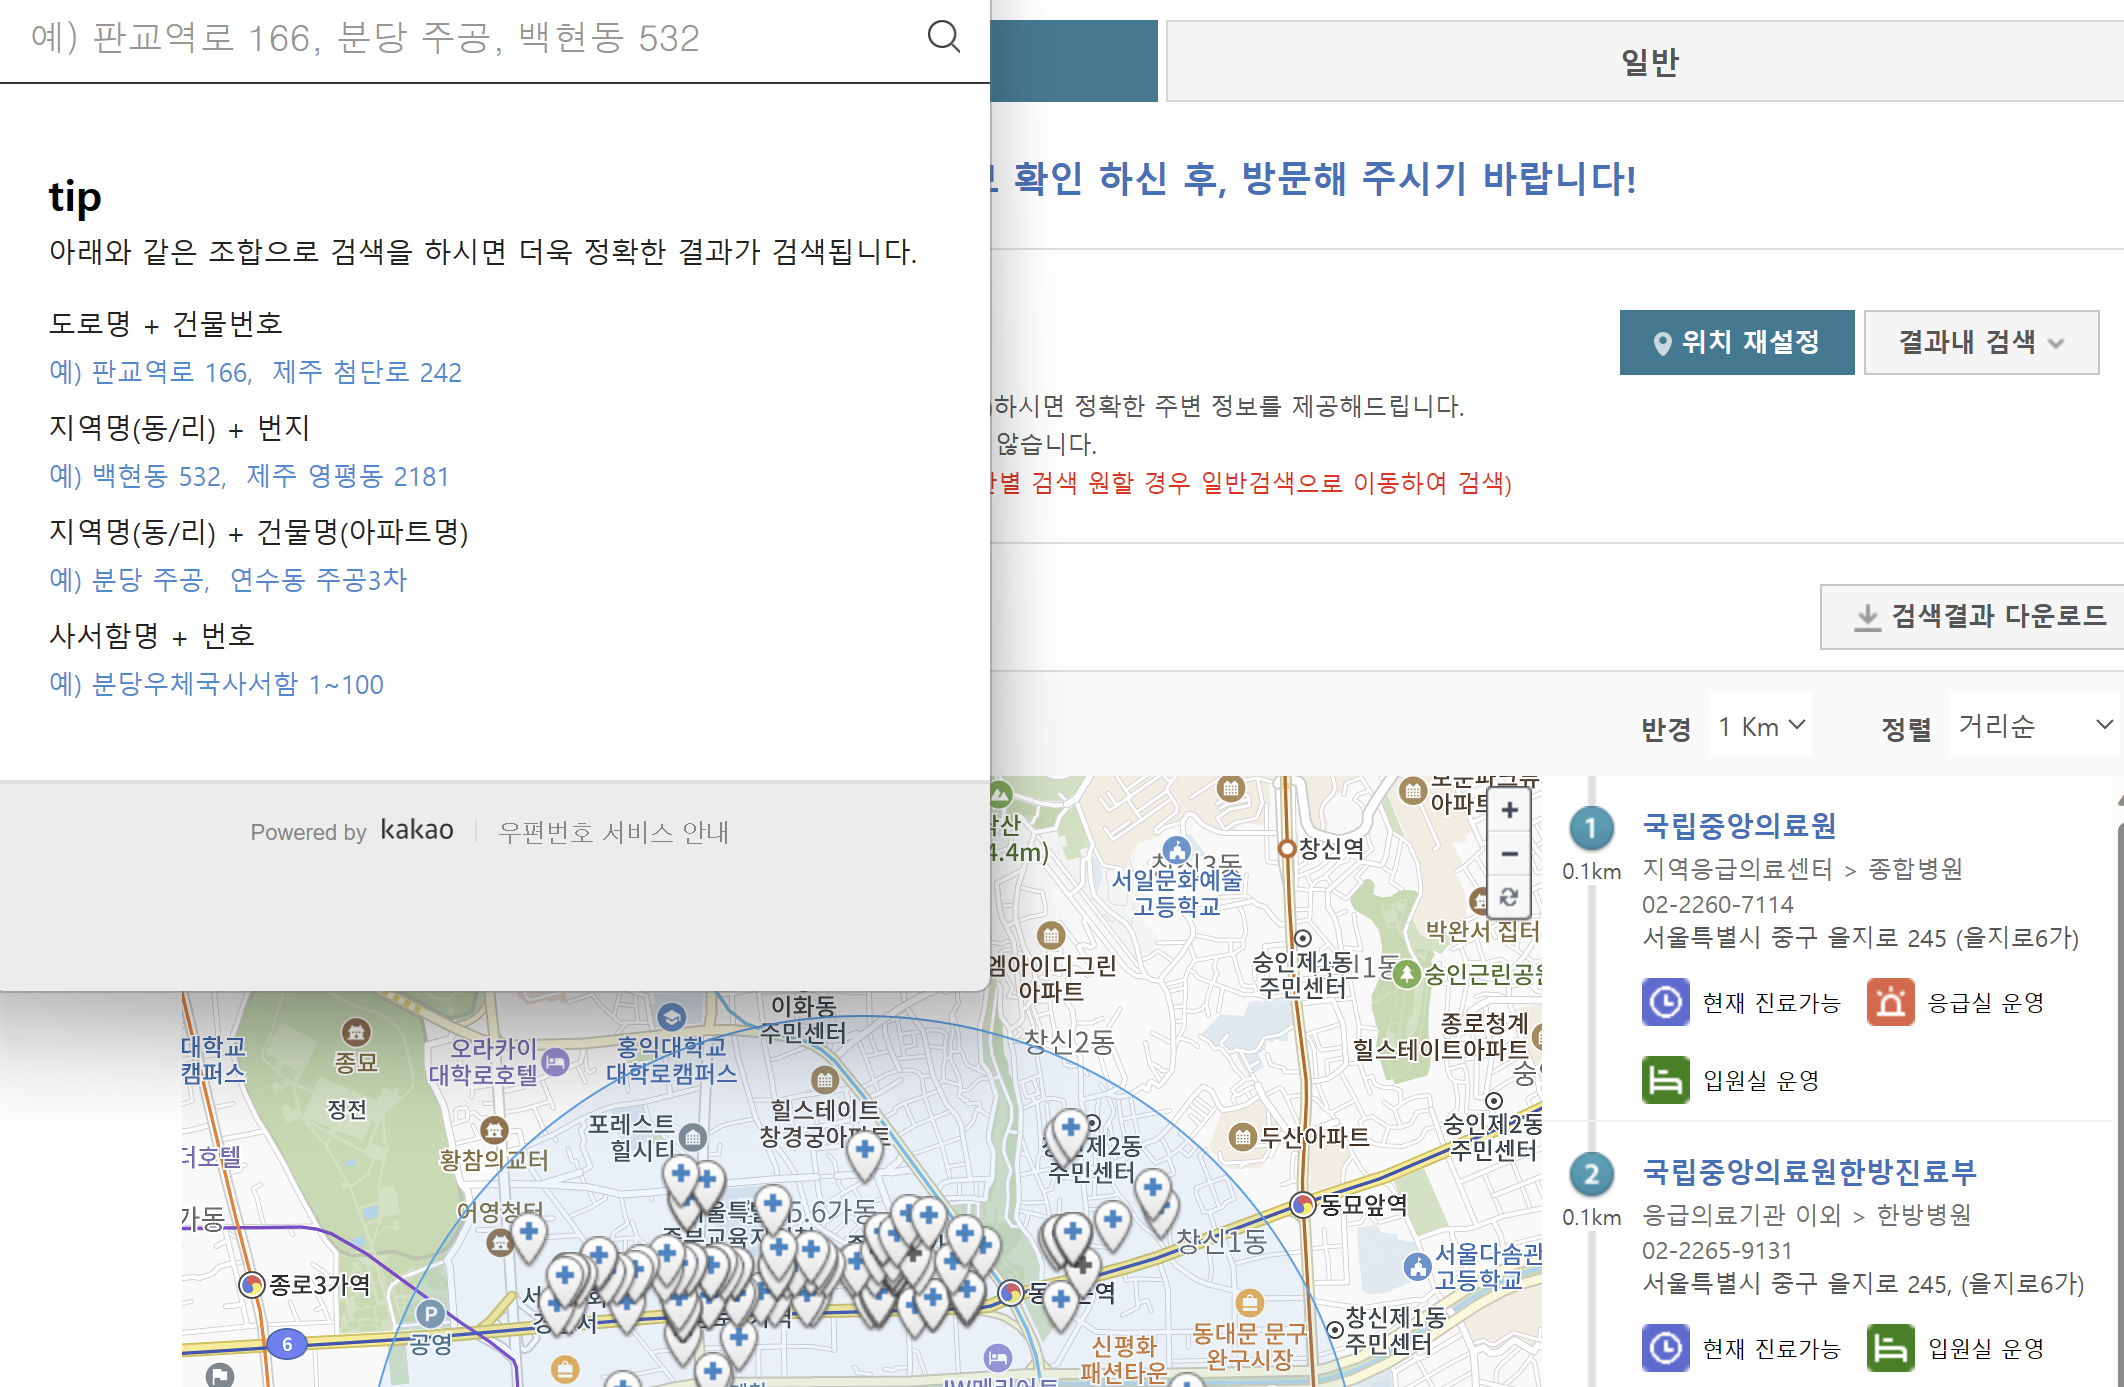Viewport: 2124px width, 1387px height.
Task: Open the 우편번호 서비스 안내 link
Action: (615, 831)
